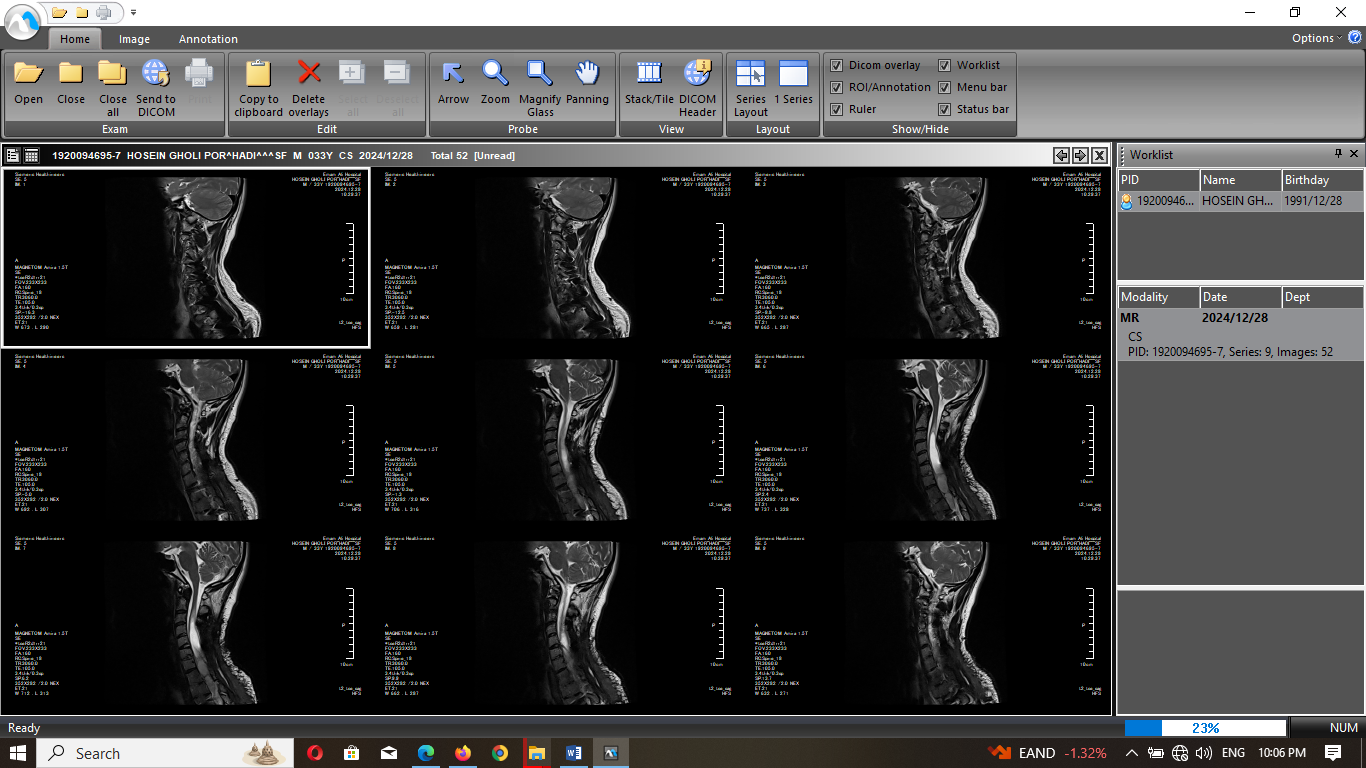
Task: Switch view with Stack/Tile icon
Action: point(649,74)
